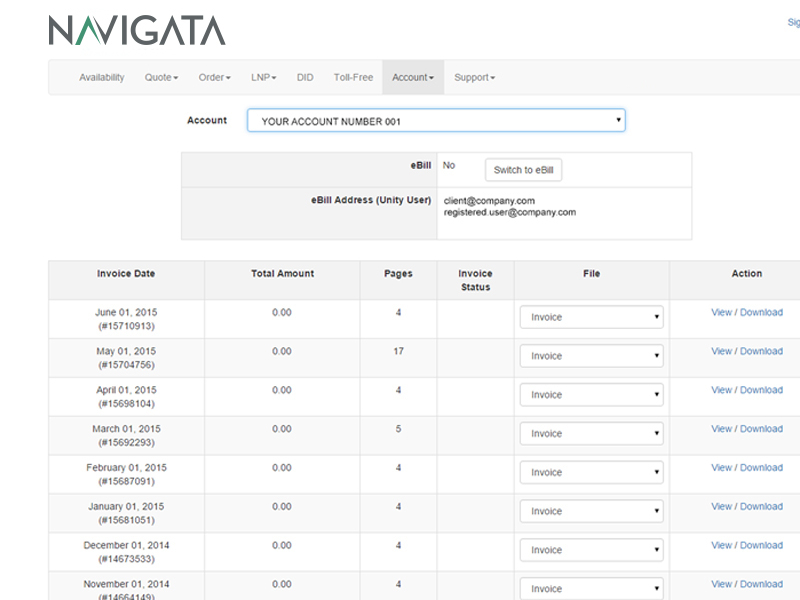Open the LNP dropdown menu
Image resolution: width=800 pixels, height=600 pixels.
[263, 78]
